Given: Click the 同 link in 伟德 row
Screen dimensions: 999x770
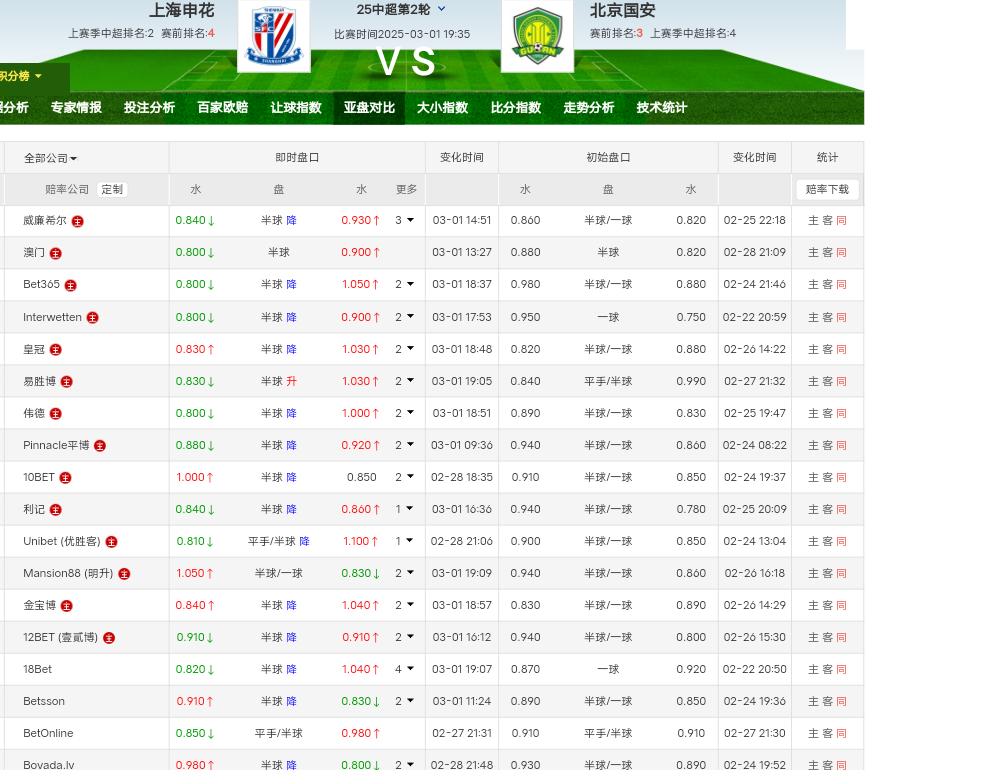Looking at the screenshot, I should 841,413.
